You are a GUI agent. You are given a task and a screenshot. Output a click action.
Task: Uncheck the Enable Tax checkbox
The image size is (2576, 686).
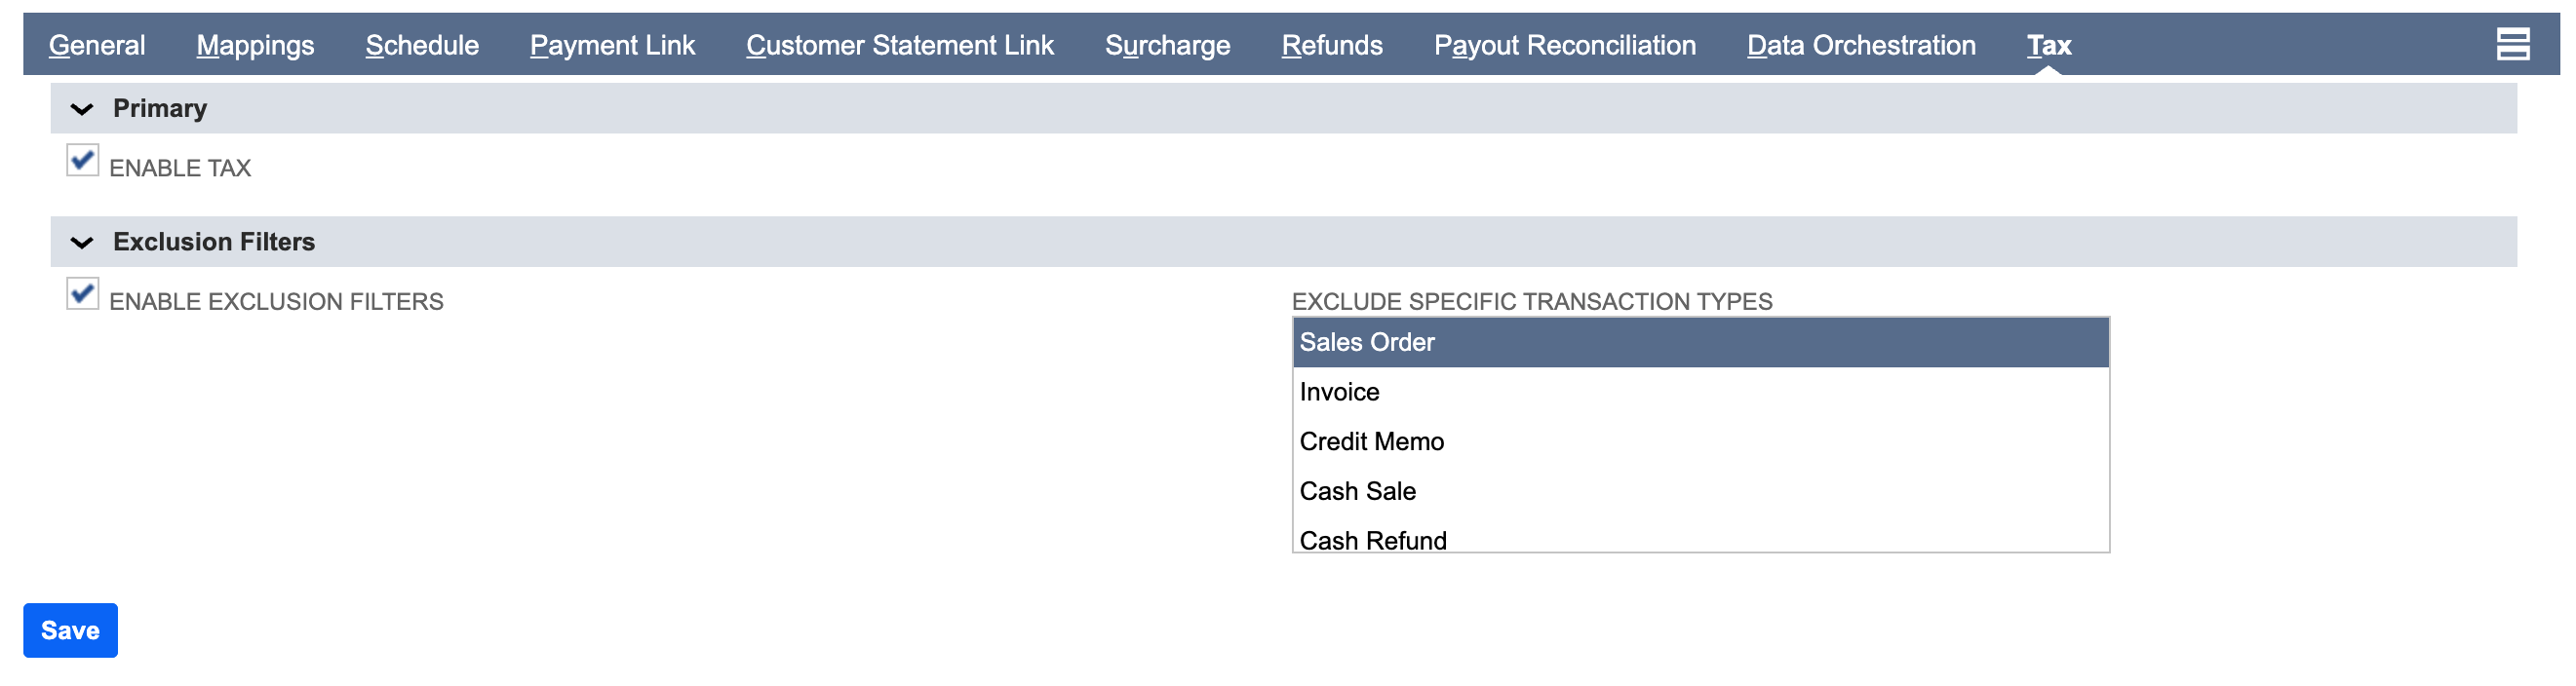[x=82, y=160]
